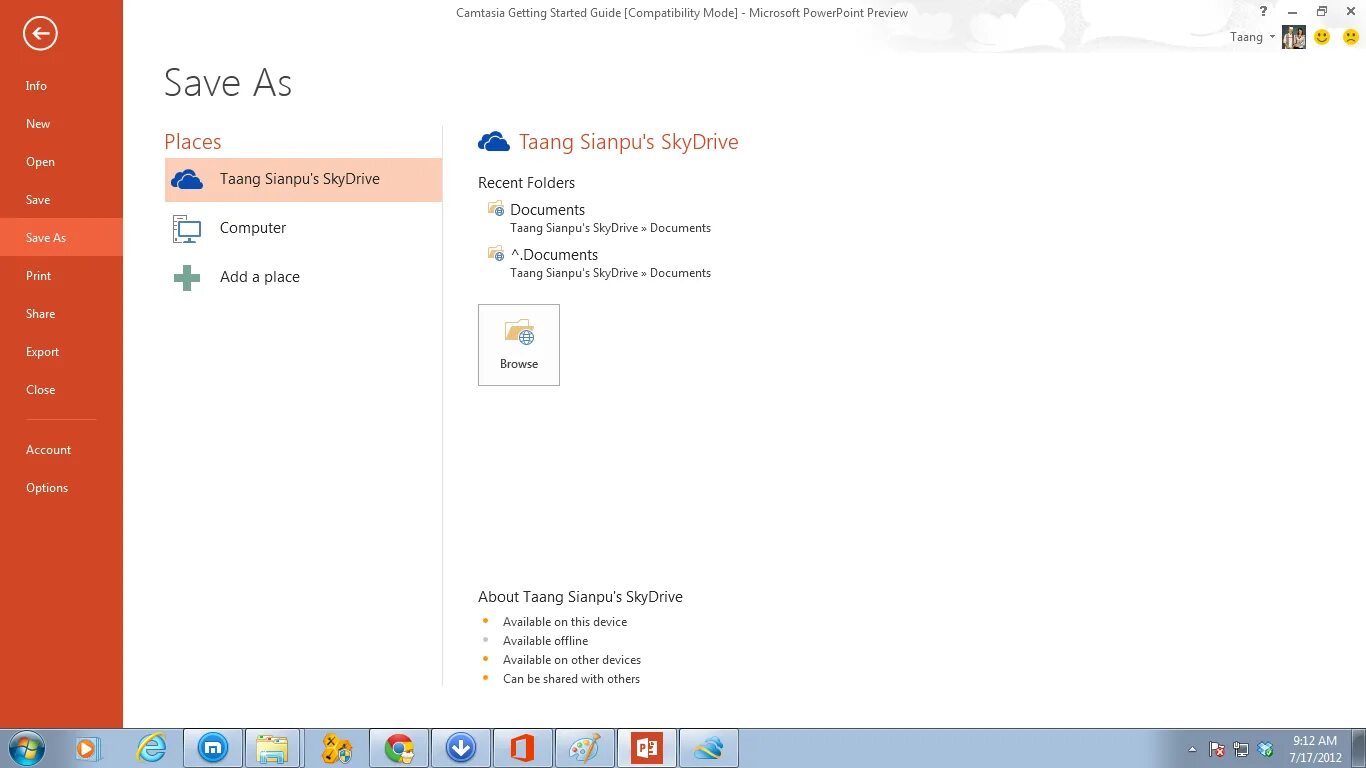
Task: Open the Windows Start menu
Action: point(27,748)
